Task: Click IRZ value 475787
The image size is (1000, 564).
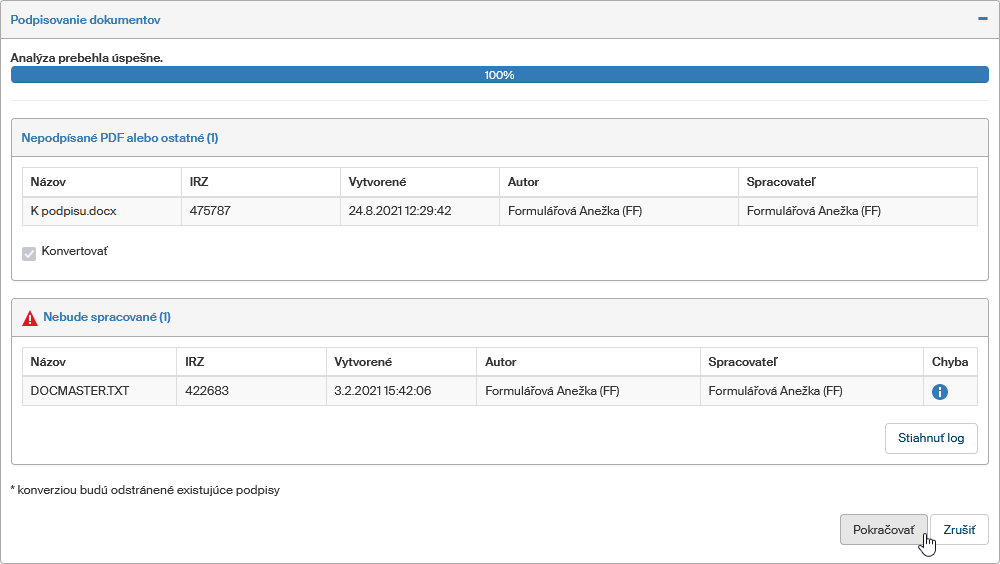Action: coord(210,211)
